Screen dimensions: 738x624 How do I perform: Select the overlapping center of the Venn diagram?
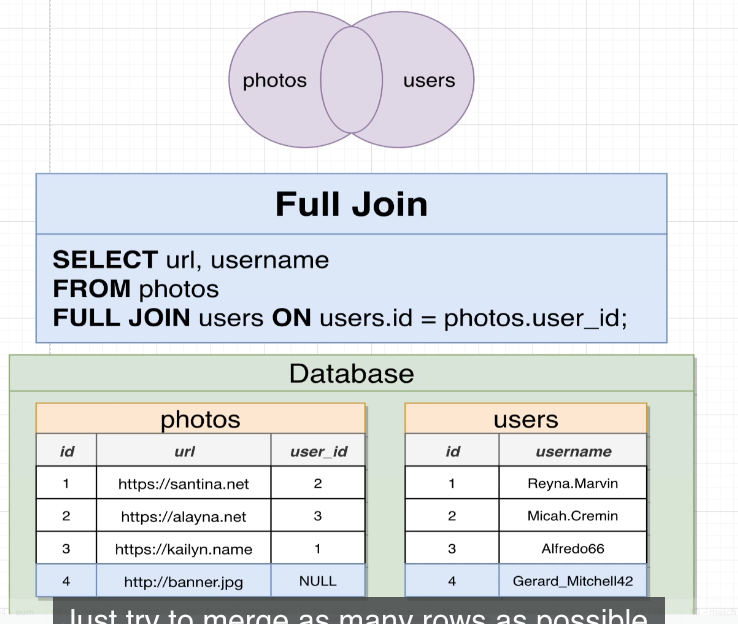pyautogui.click(x=352, y=80)
